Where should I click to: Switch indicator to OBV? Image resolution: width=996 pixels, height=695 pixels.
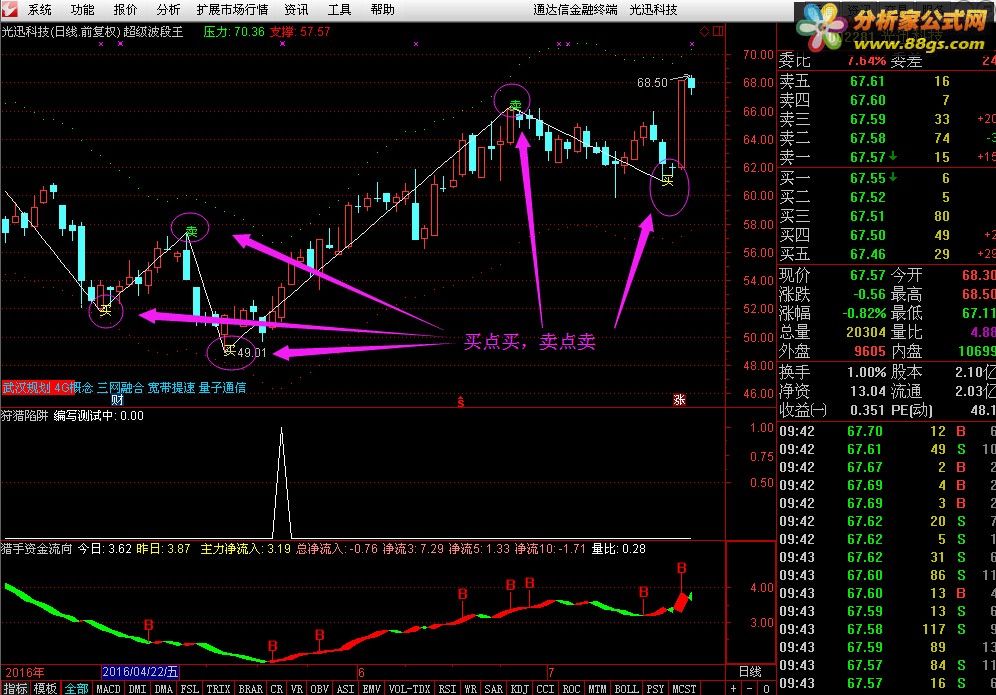click(x=320, y=689)
